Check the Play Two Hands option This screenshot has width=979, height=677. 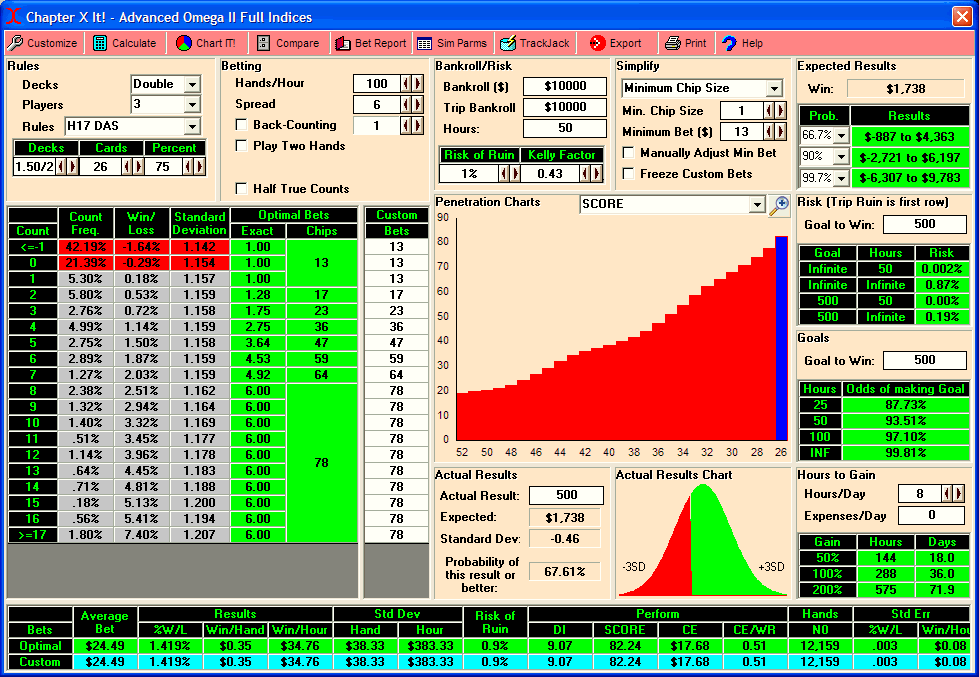(241, 146)
